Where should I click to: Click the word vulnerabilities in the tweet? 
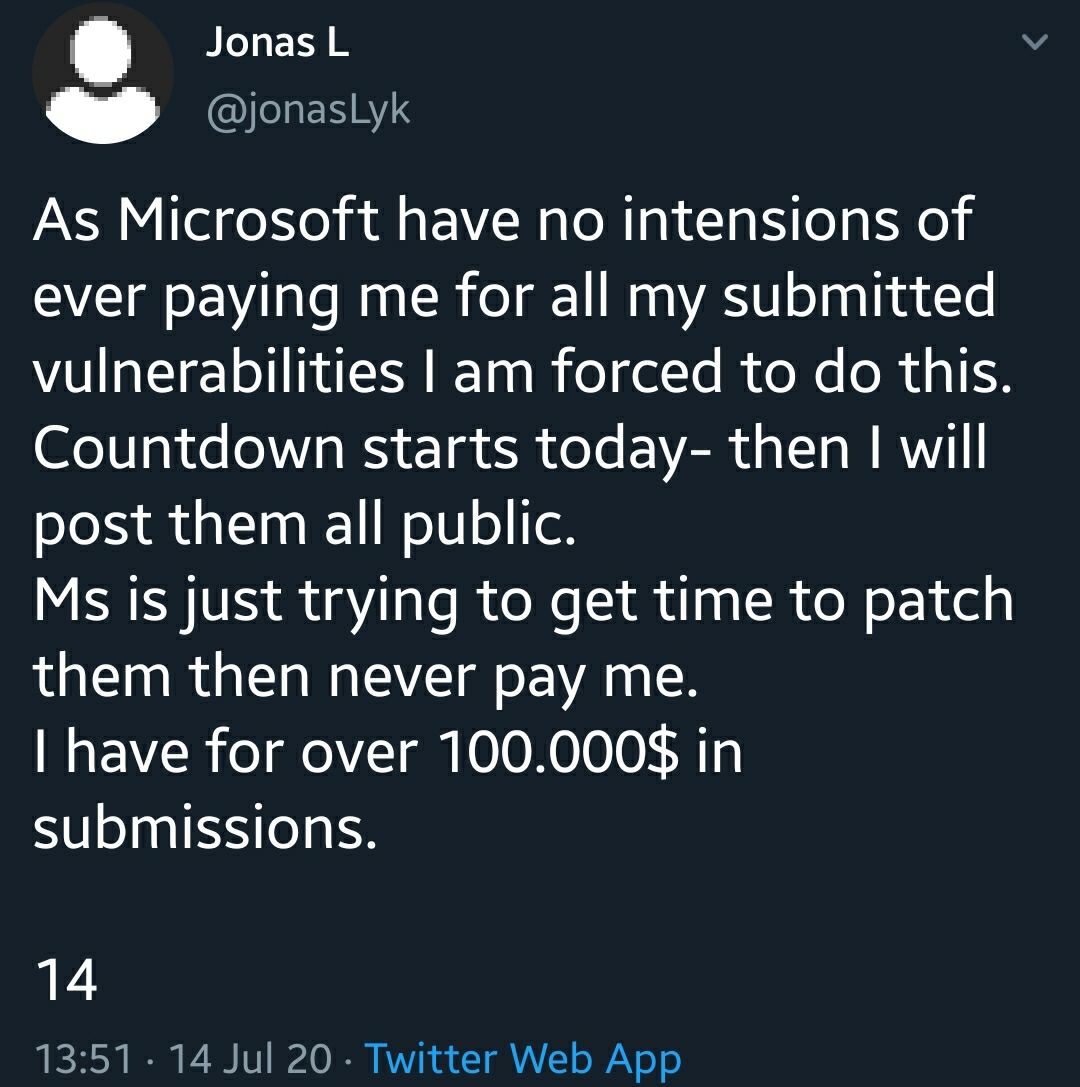[218, 372]
